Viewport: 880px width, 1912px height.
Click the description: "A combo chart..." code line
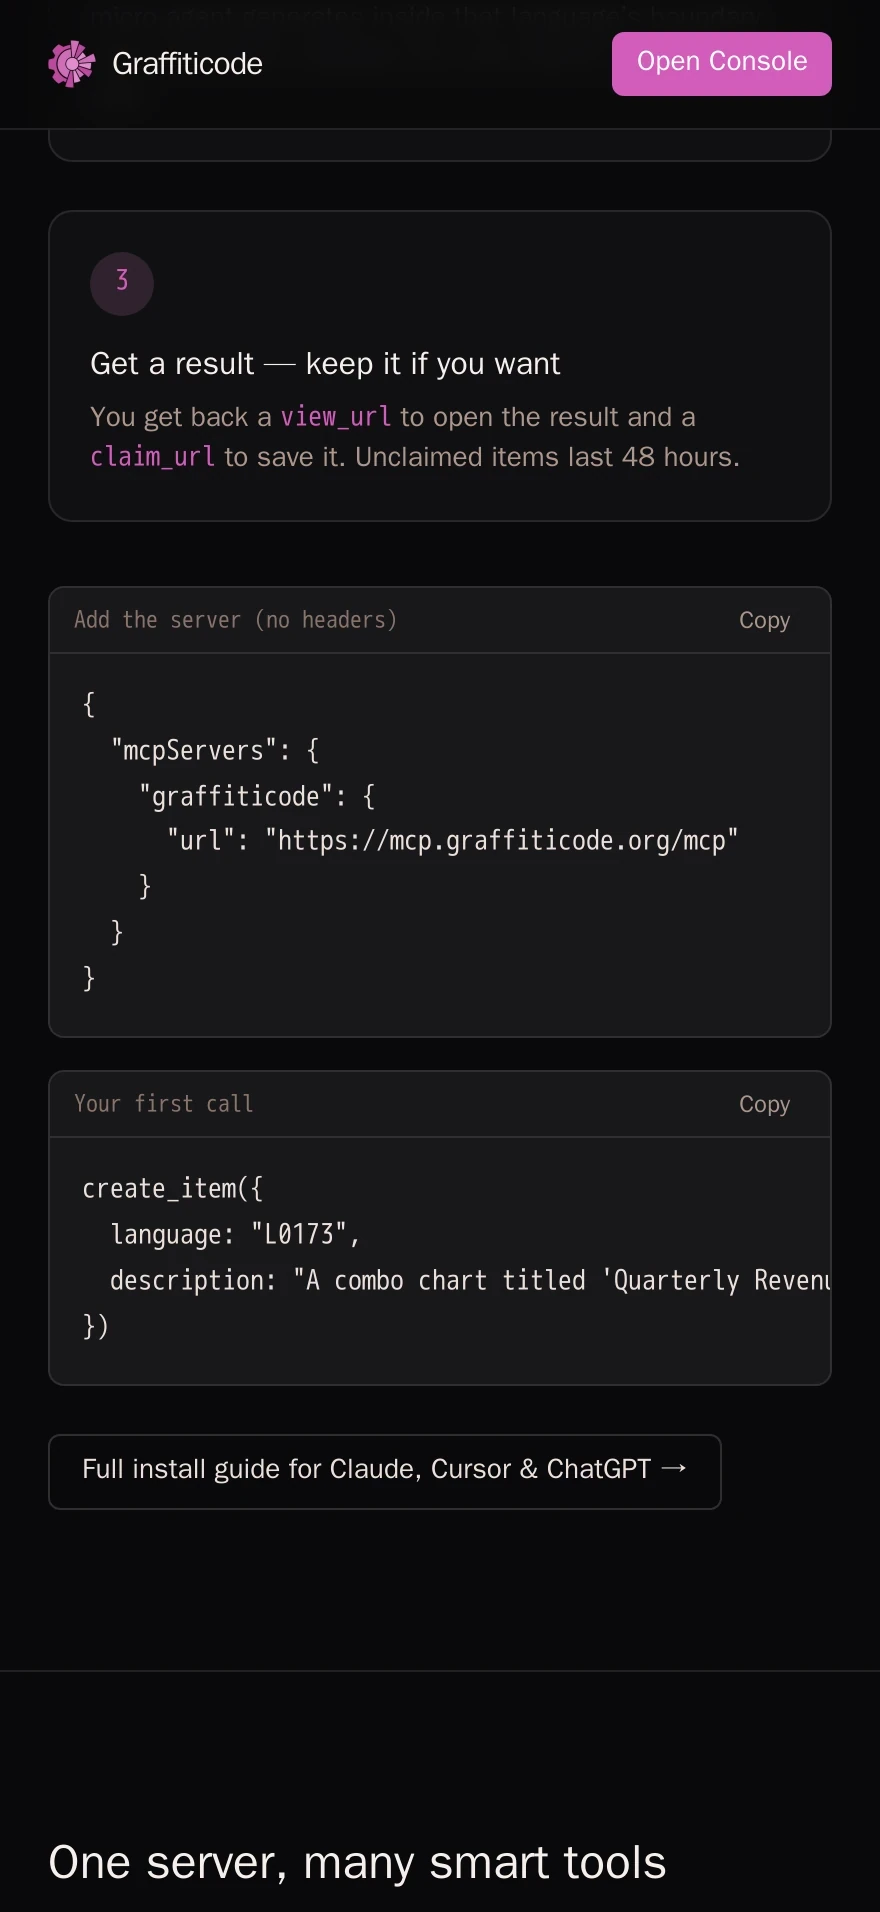470,1280
